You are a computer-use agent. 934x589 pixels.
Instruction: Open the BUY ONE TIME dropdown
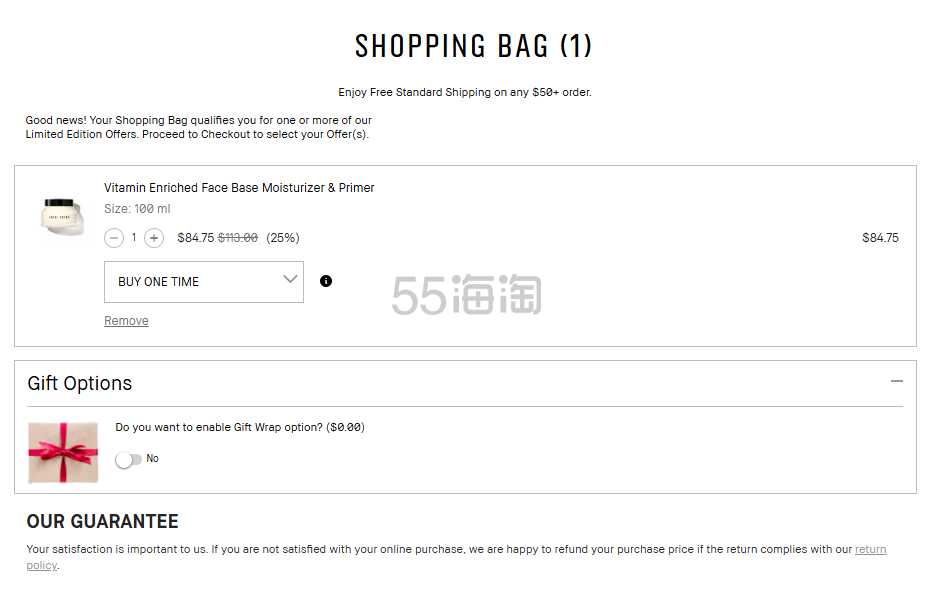[x=204, y=282]
